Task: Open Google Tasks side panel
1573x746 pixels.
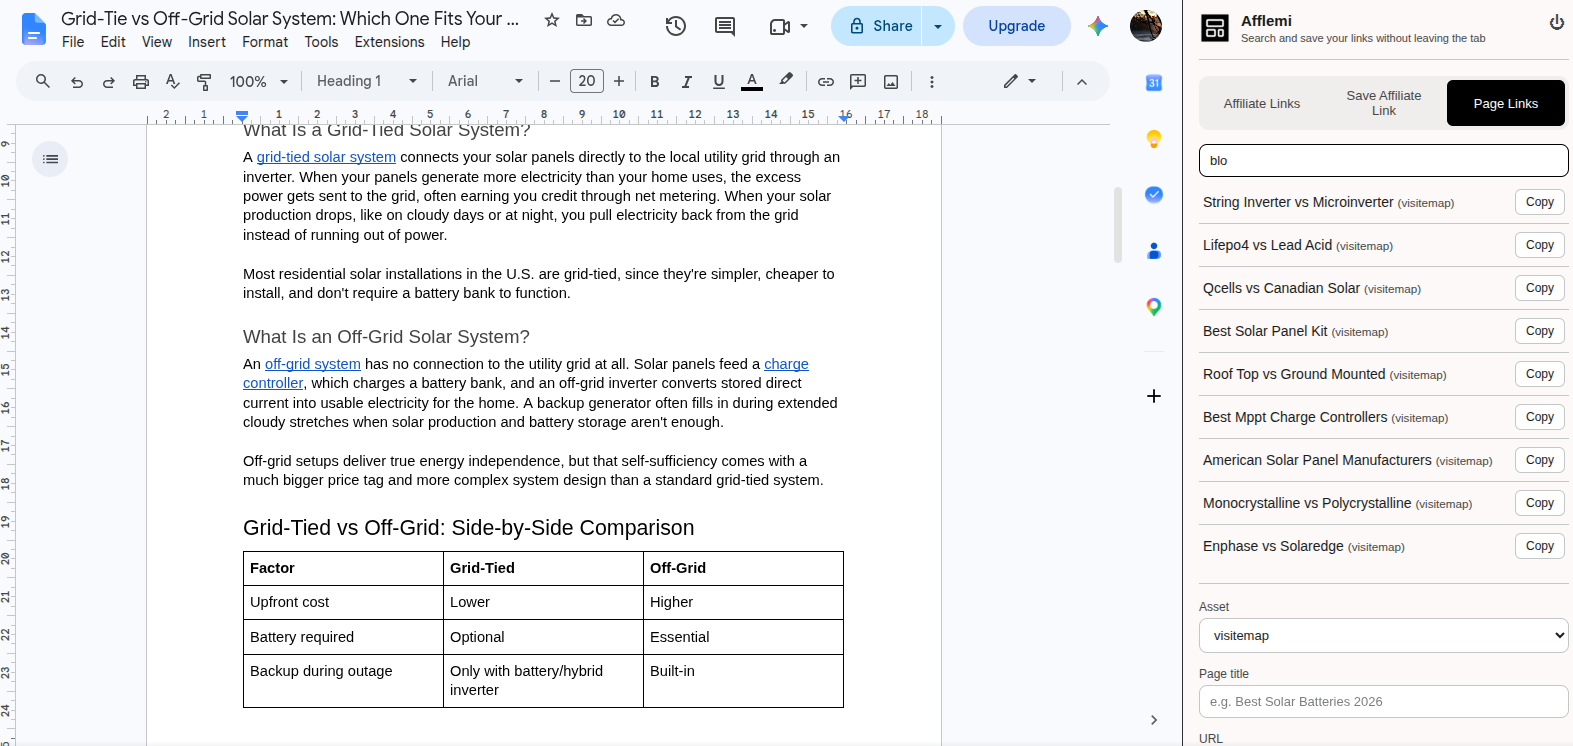Action: 1154,195
